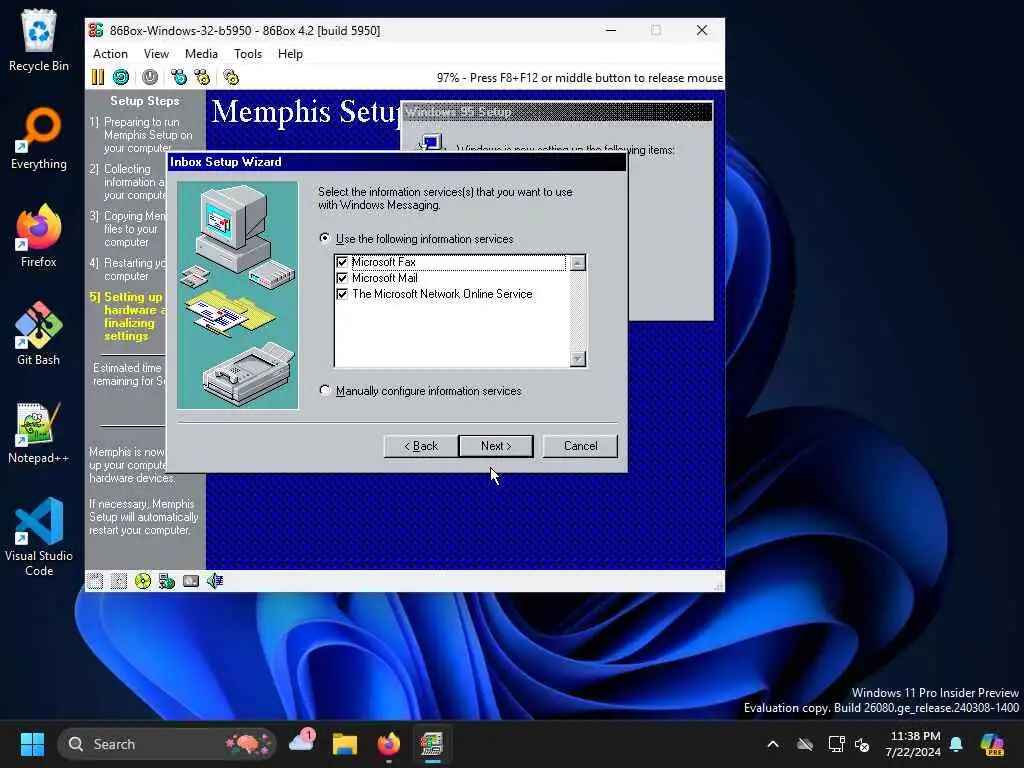Click the 'Microsoft Mail' list entry text
The width and height of the screenshot is (1024, 768).
coord(385,278)
